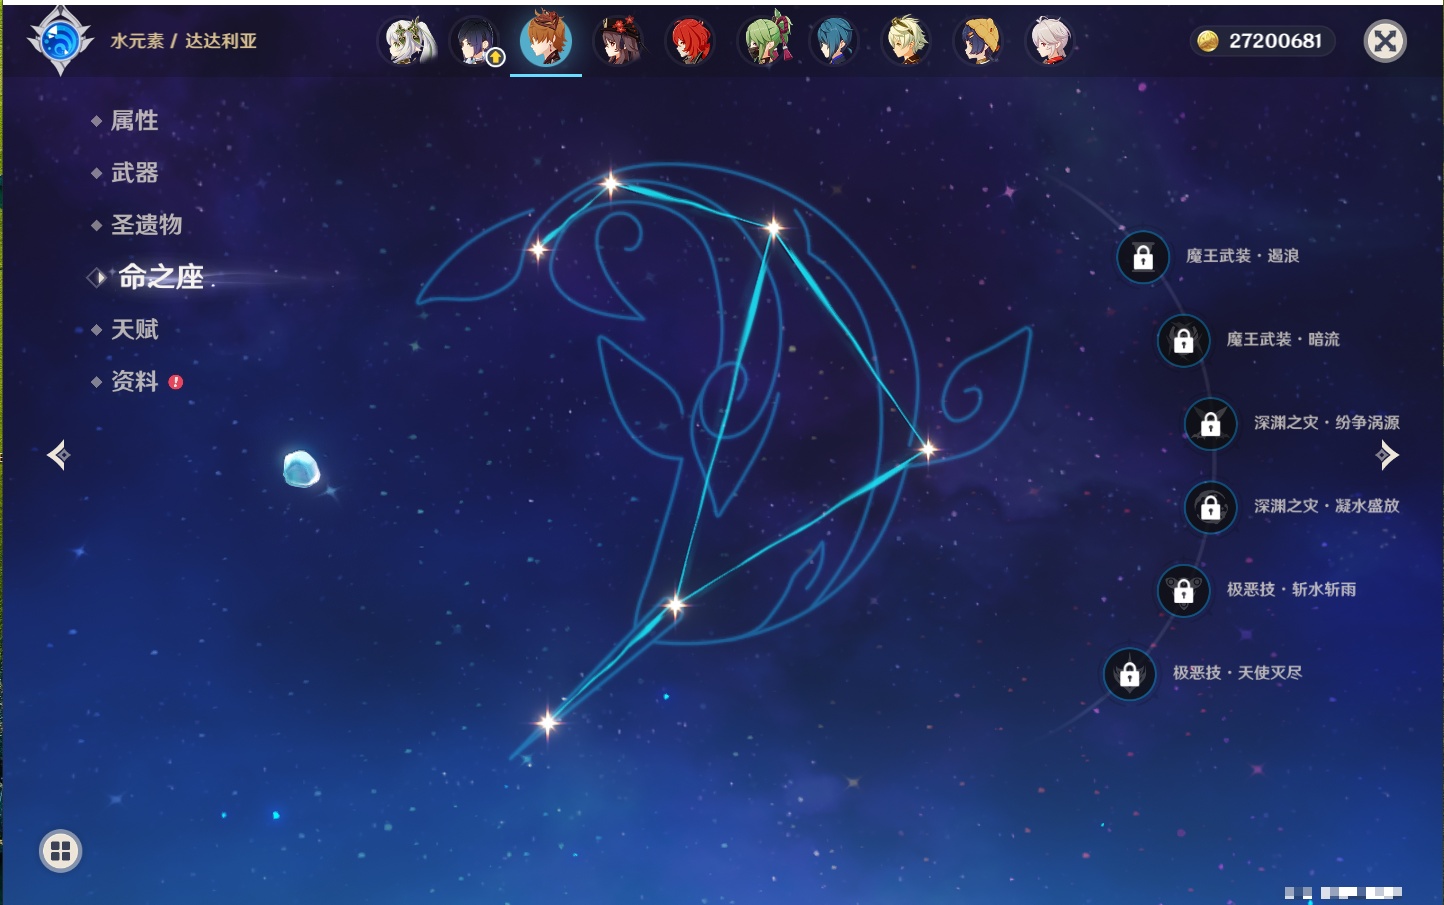Open the 属性 attributes tab

[x=134, y=121]
